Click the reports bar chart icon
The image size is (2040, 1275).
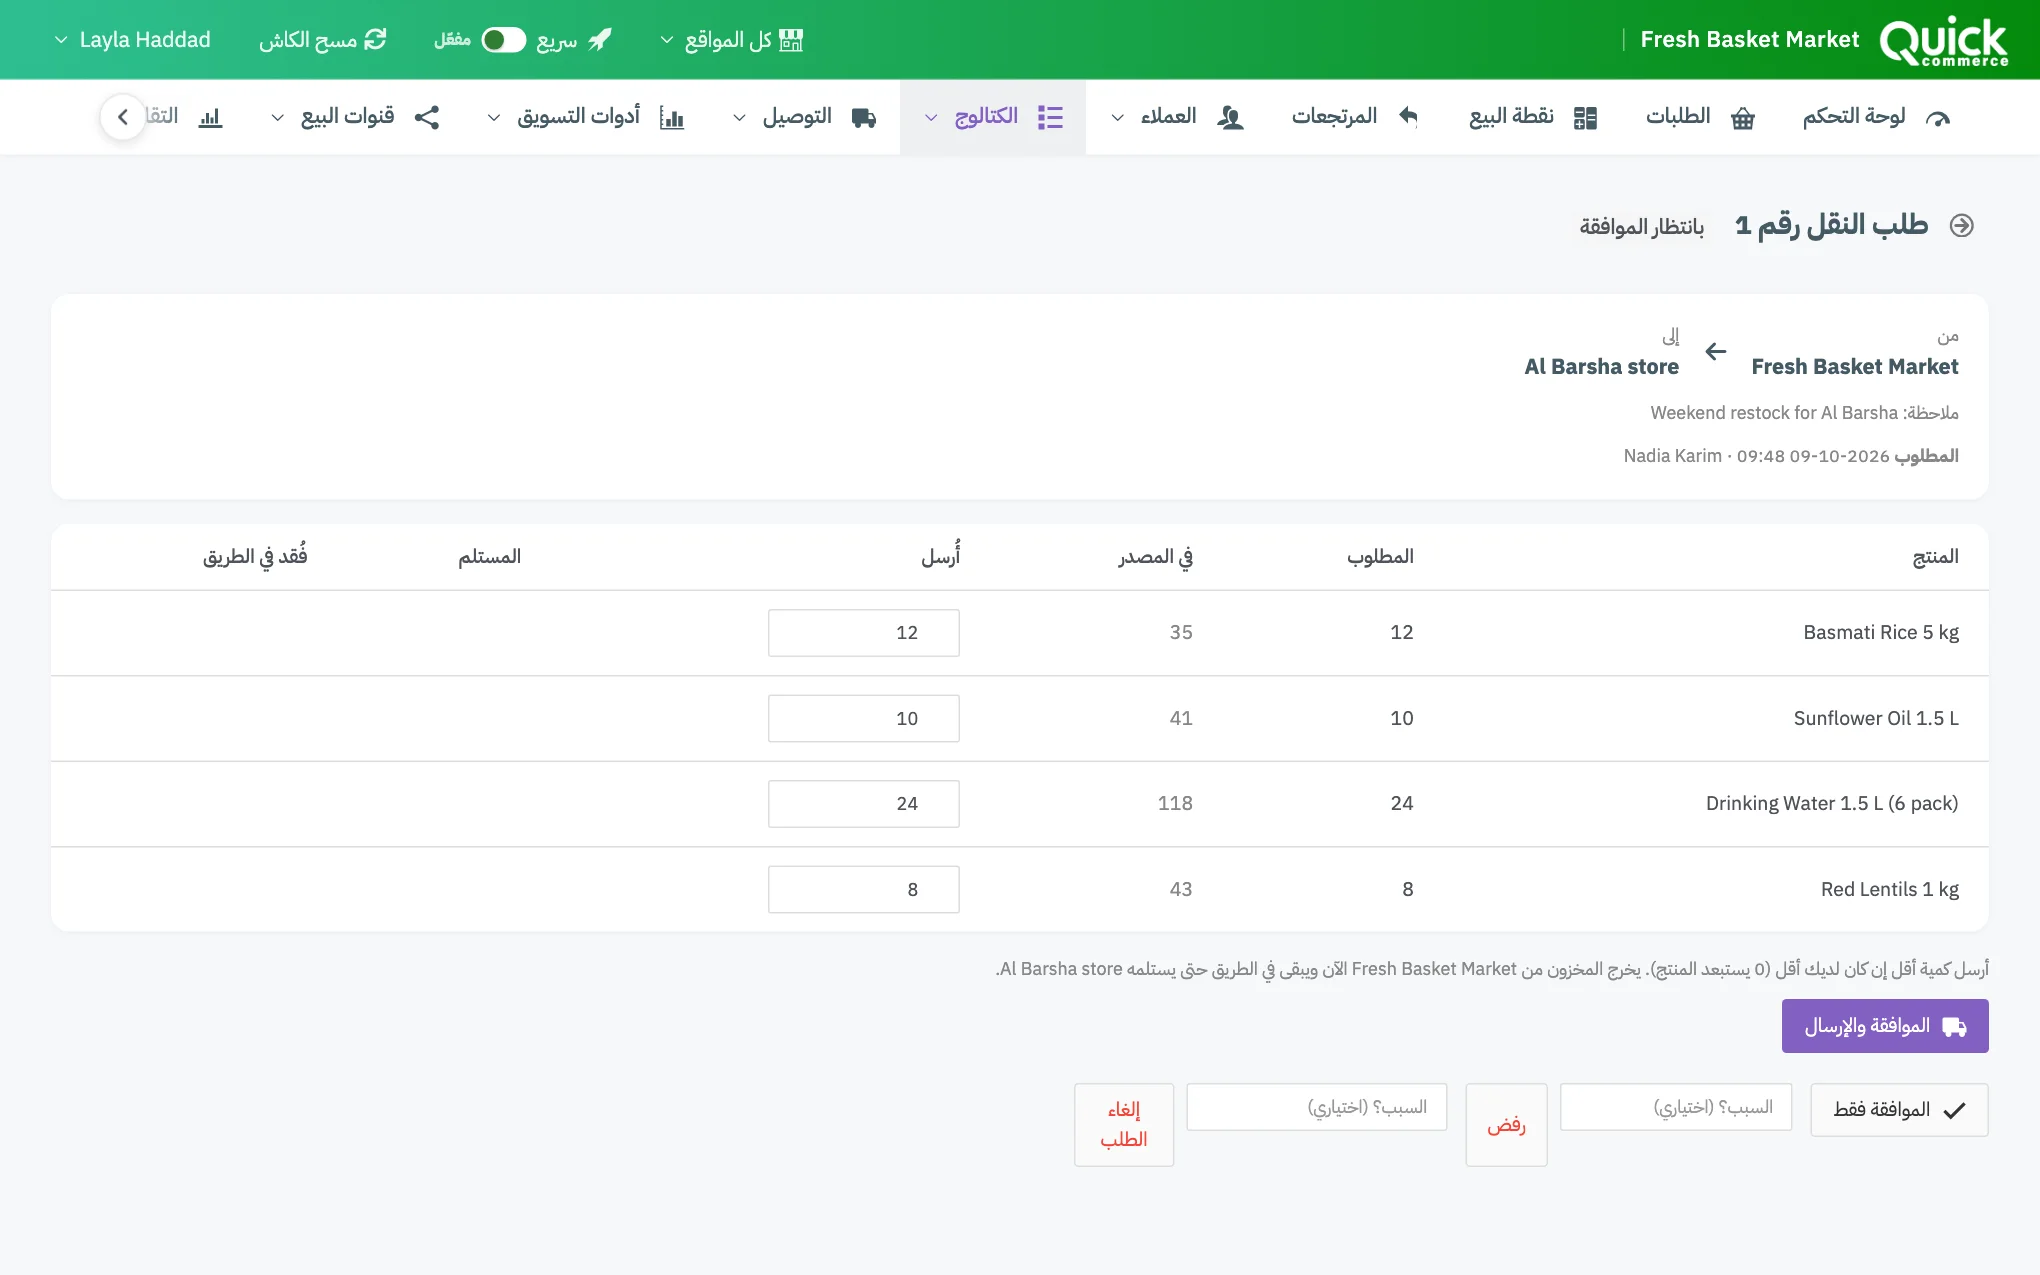click(x=210, y=118)
